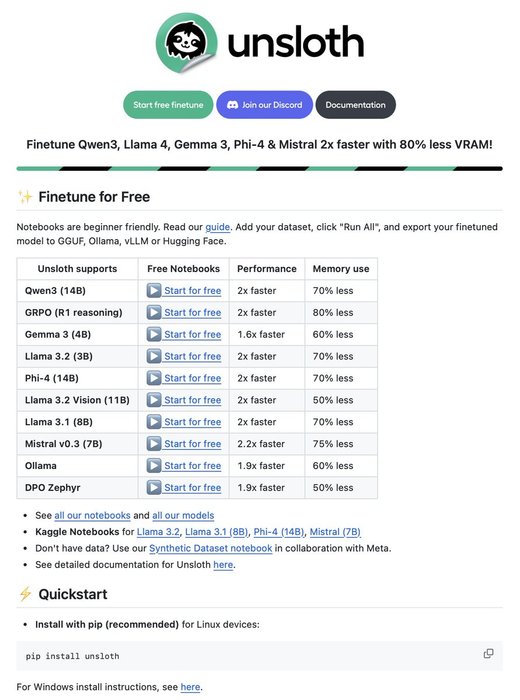Click the play icon in the GRPO (R1 reasoning) row
520x700 pixels.
[x=154, y=312]
